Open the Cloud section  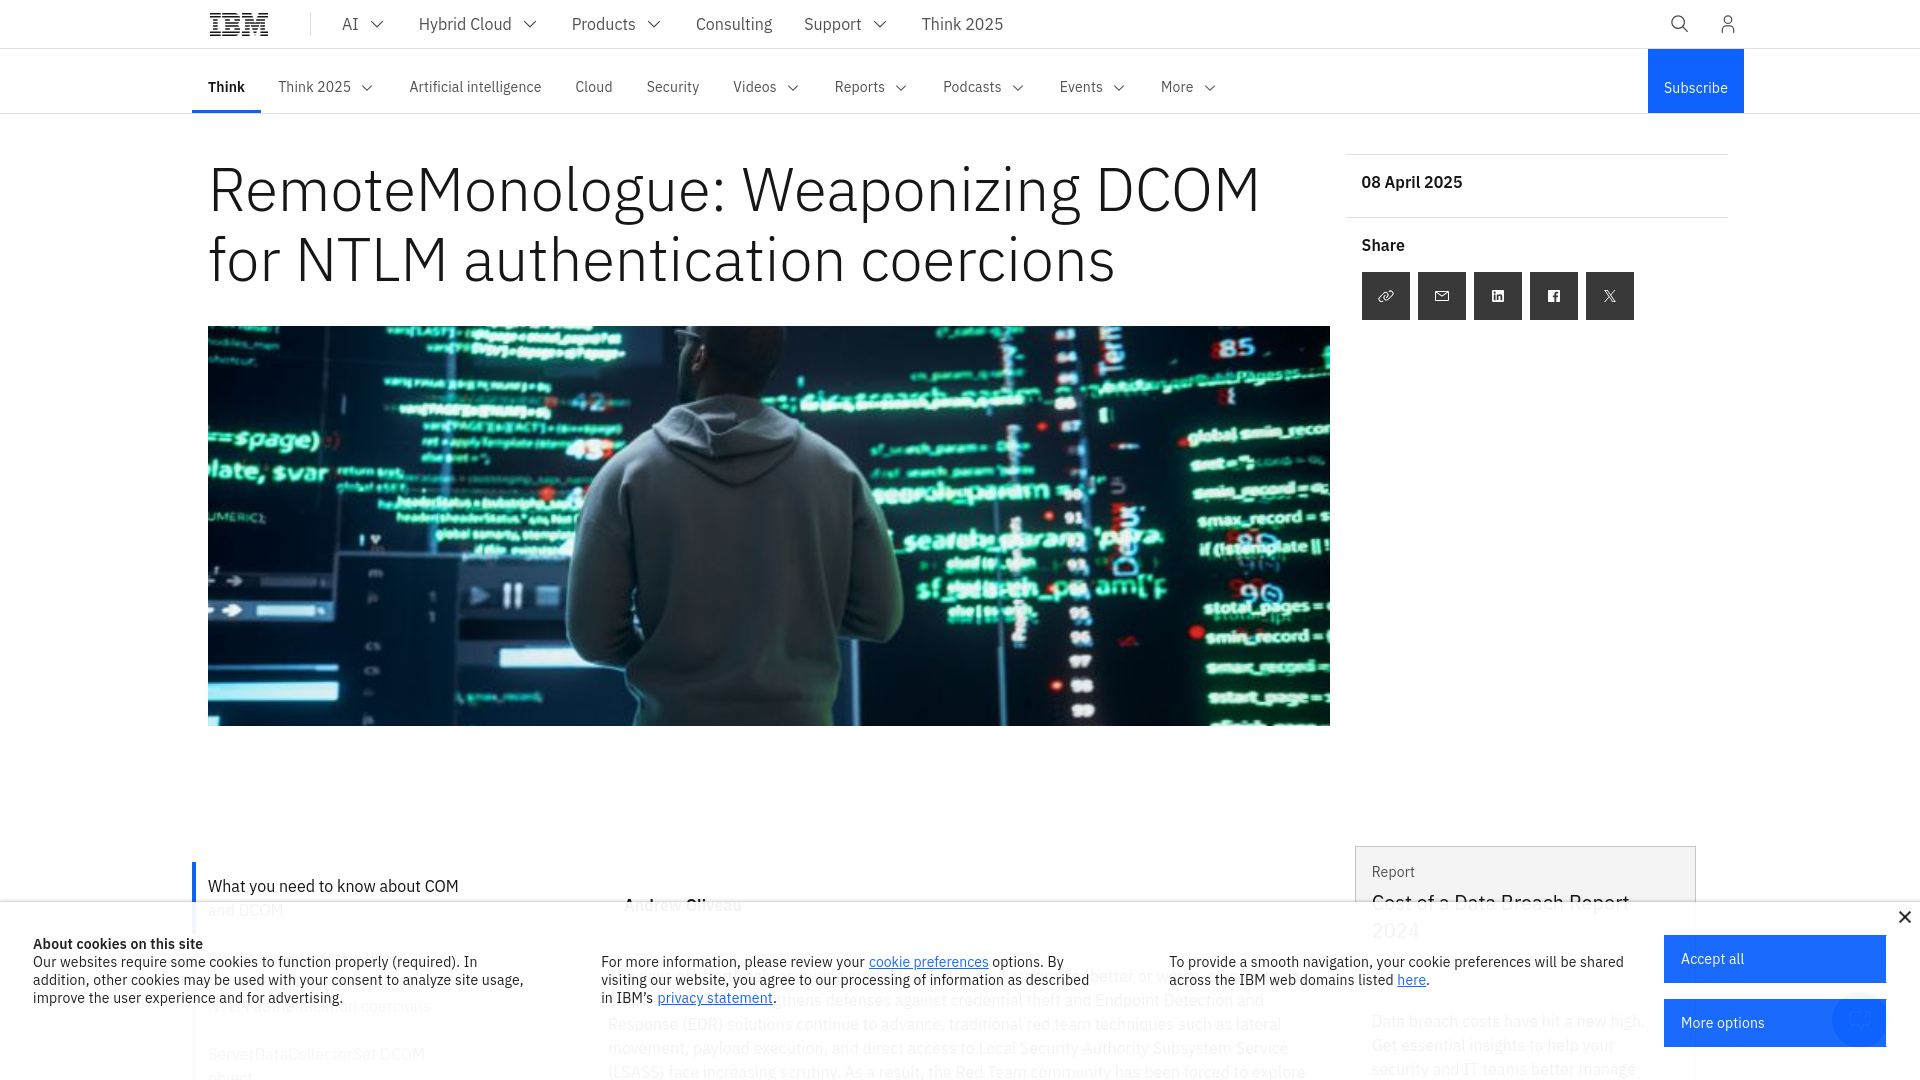click(594, 87)
